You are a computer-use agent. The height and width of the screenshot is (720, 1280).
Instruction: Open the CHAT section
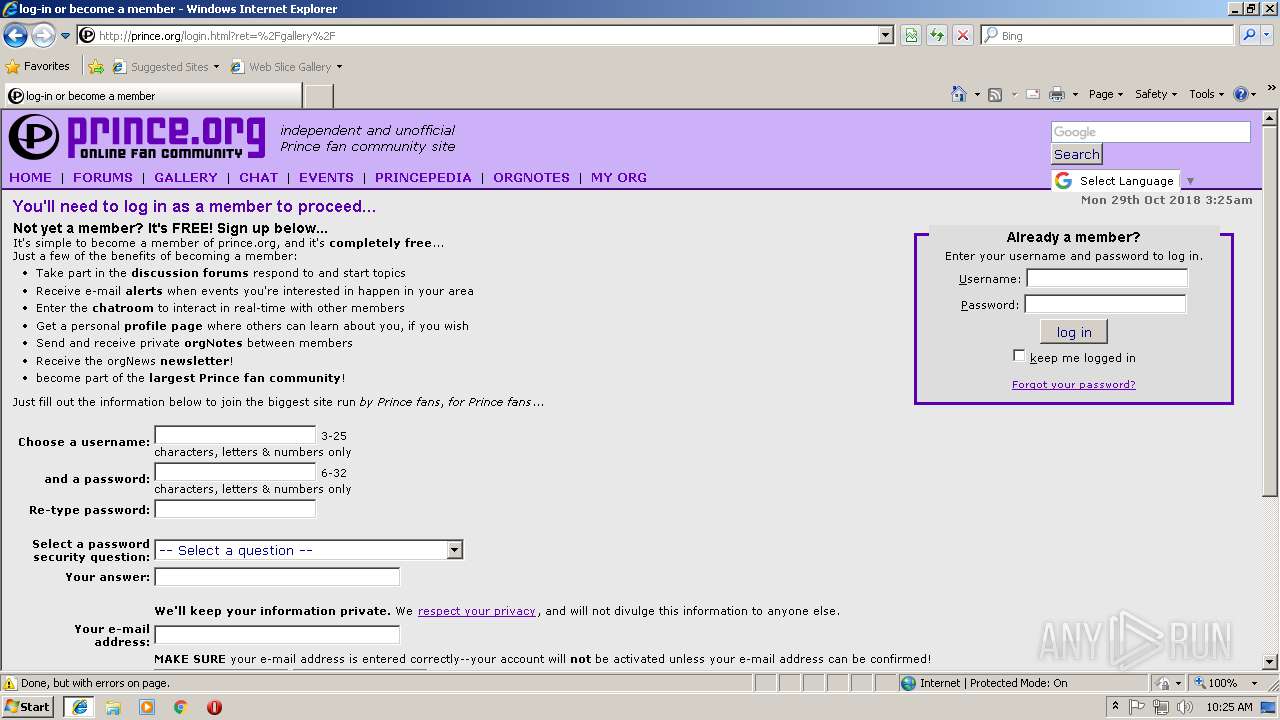(x=258, y=177)
